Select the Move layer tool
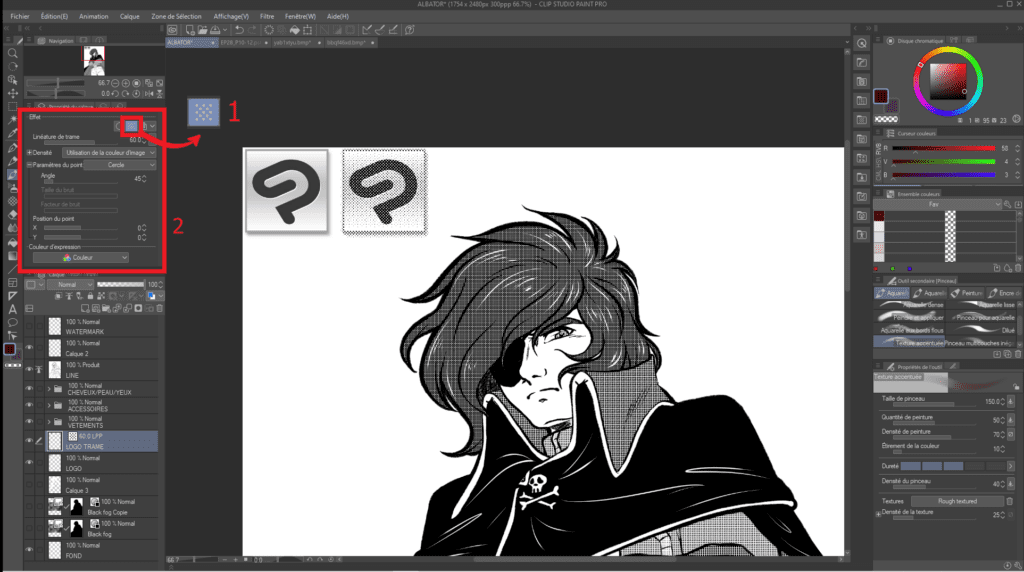 click(x=12, y=93)
